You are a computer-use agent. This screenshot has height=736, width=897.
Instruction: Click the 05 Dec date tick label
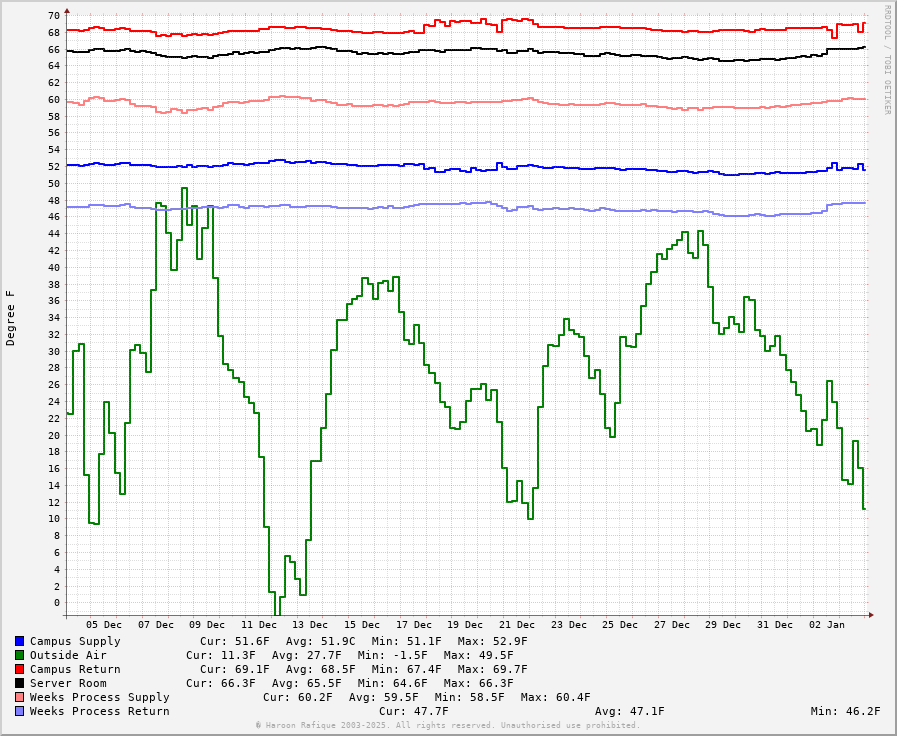pos(104,625)
